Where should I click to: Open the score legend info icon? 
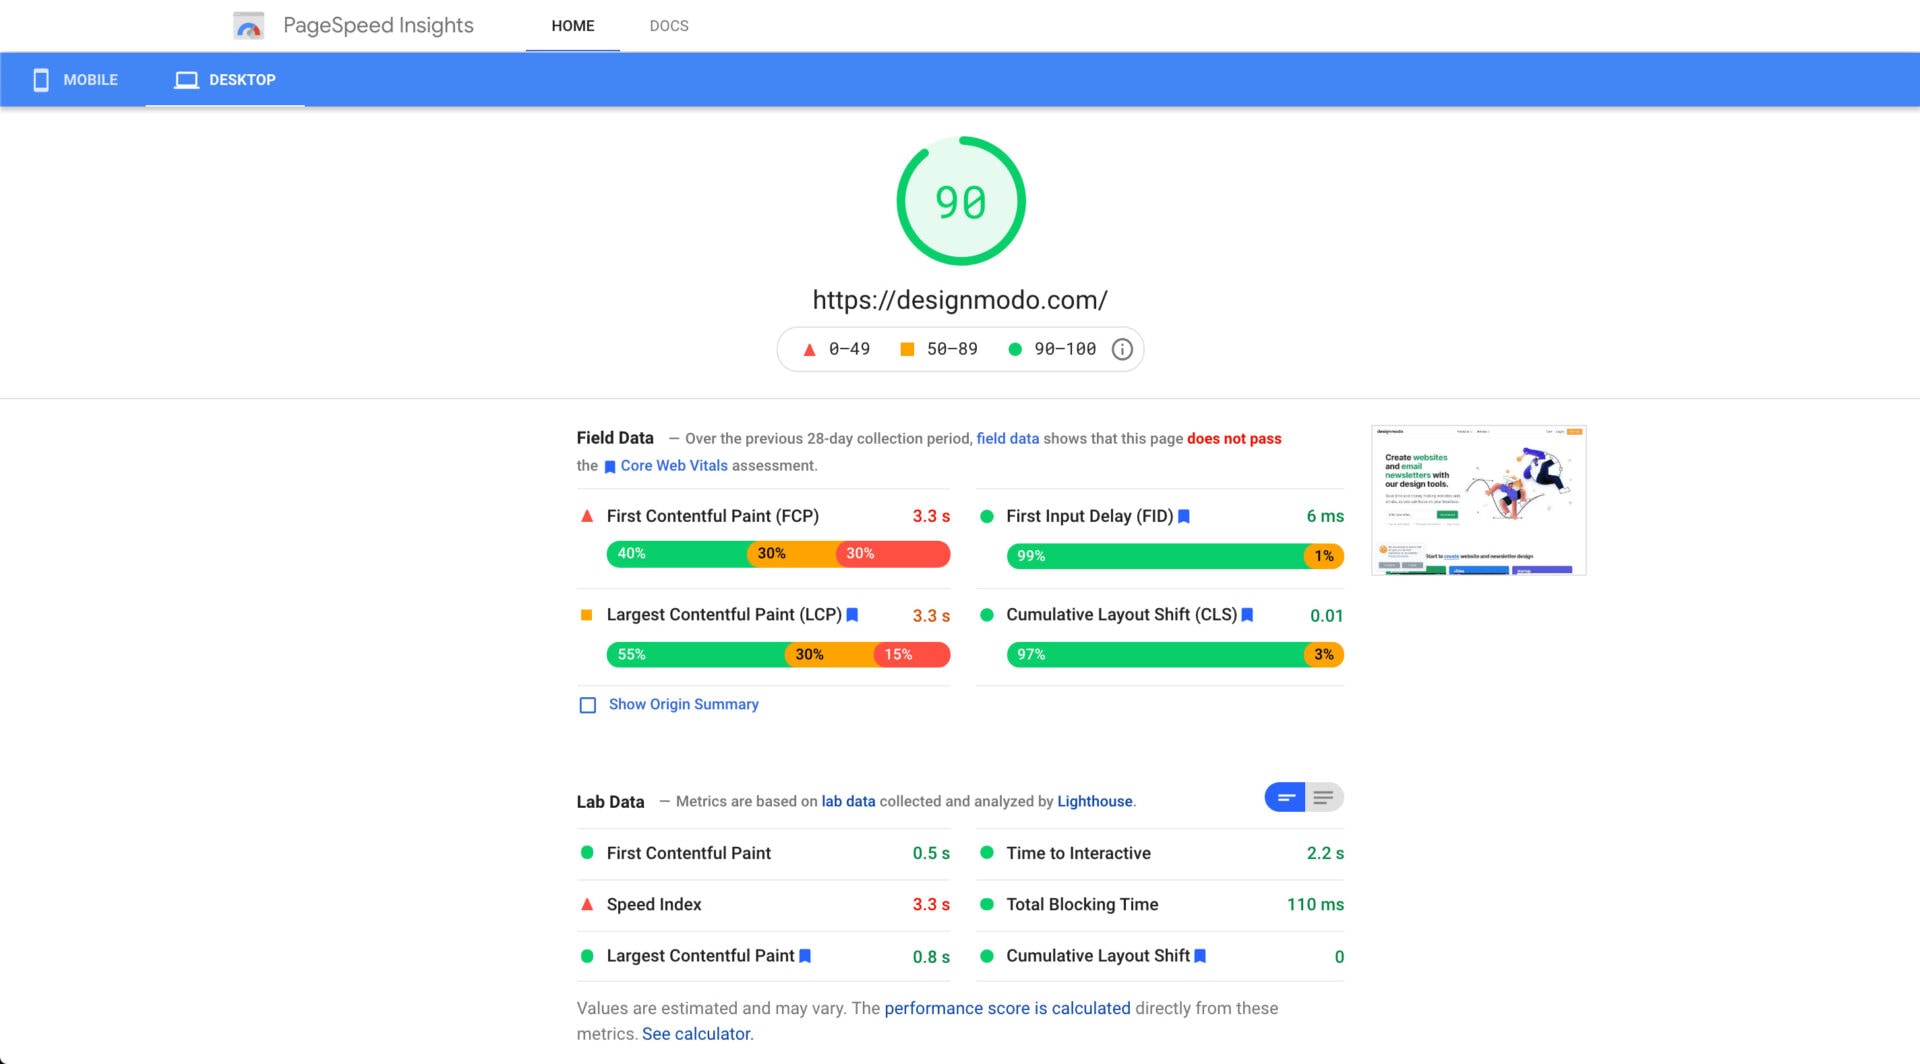click(x=1122, y=349)
